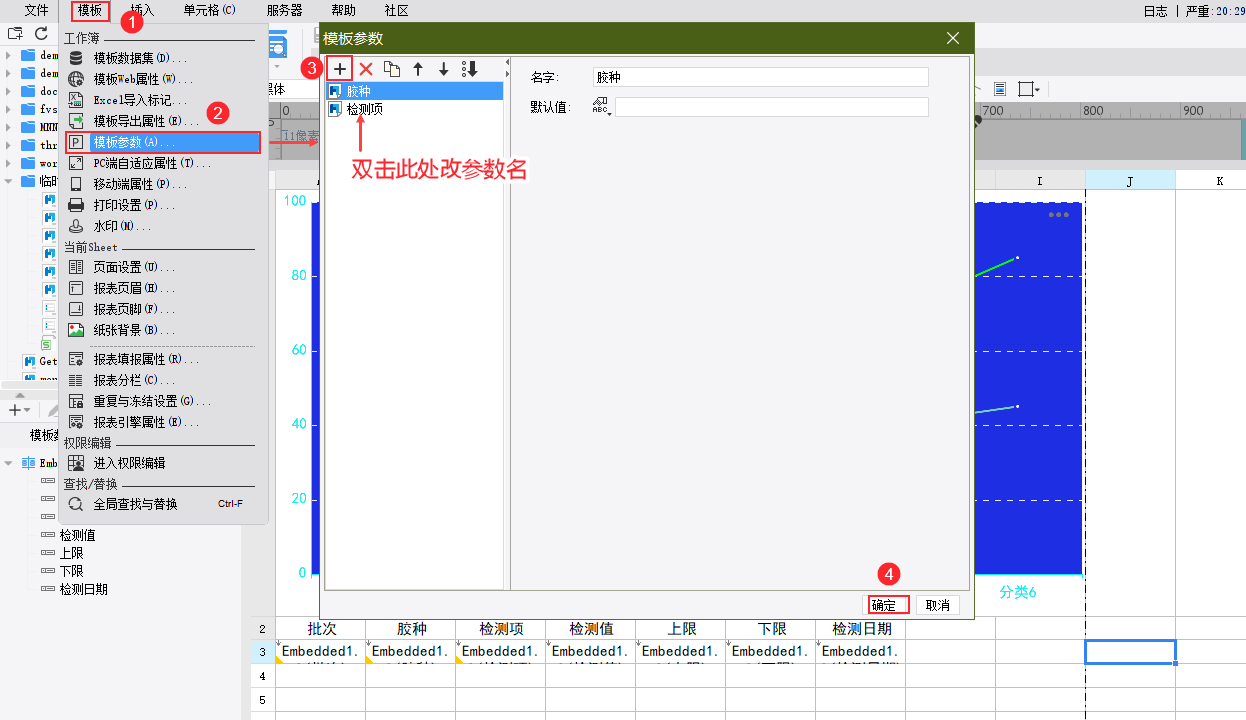The image size is (1246, 720).
Task: Confirm the template parameters with 确定
Action: click(x=886, y=604)
